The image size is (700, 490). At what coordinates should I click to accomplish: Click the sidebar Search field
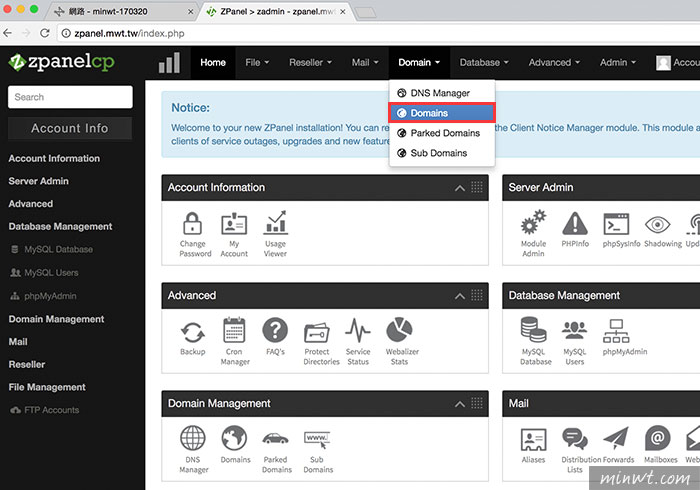point(70,97)
